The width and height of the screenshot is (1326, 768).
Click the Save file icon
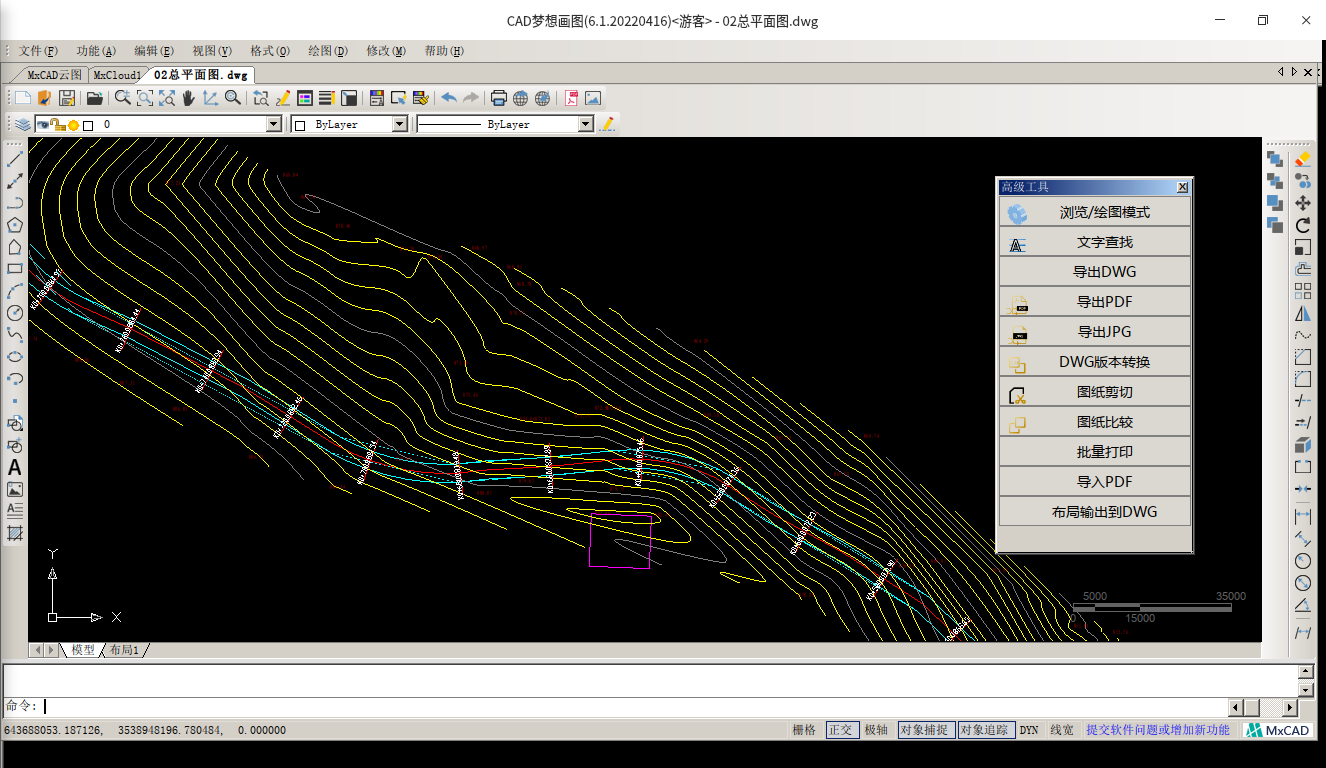point(67,98)
